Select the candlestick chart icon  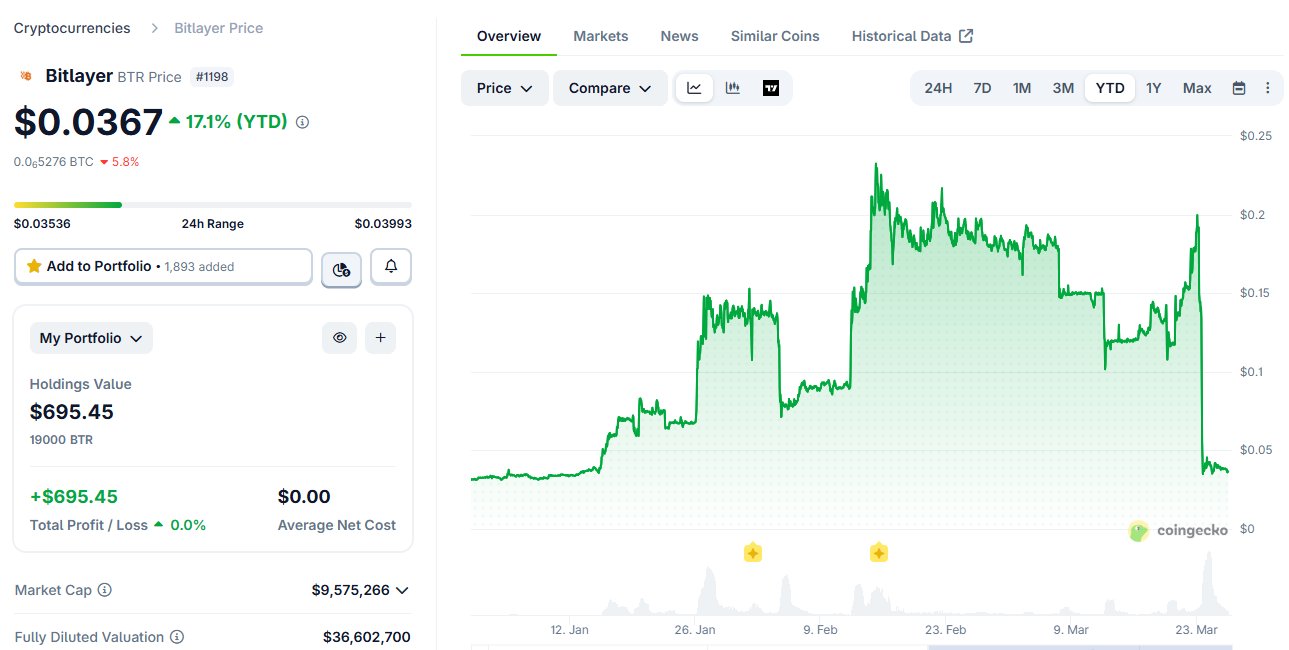[x=733, y=88]
